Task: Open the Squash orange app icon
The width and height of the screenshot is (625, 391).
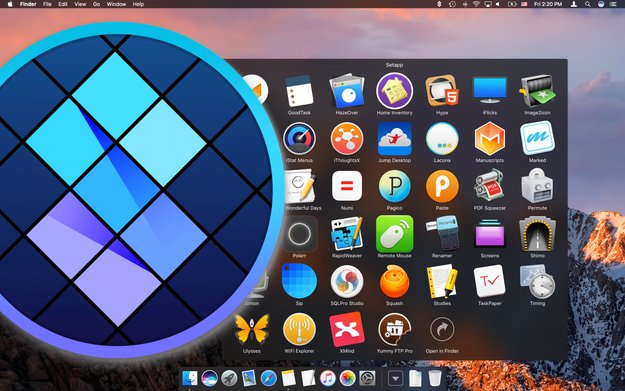Action: [394, 281]
